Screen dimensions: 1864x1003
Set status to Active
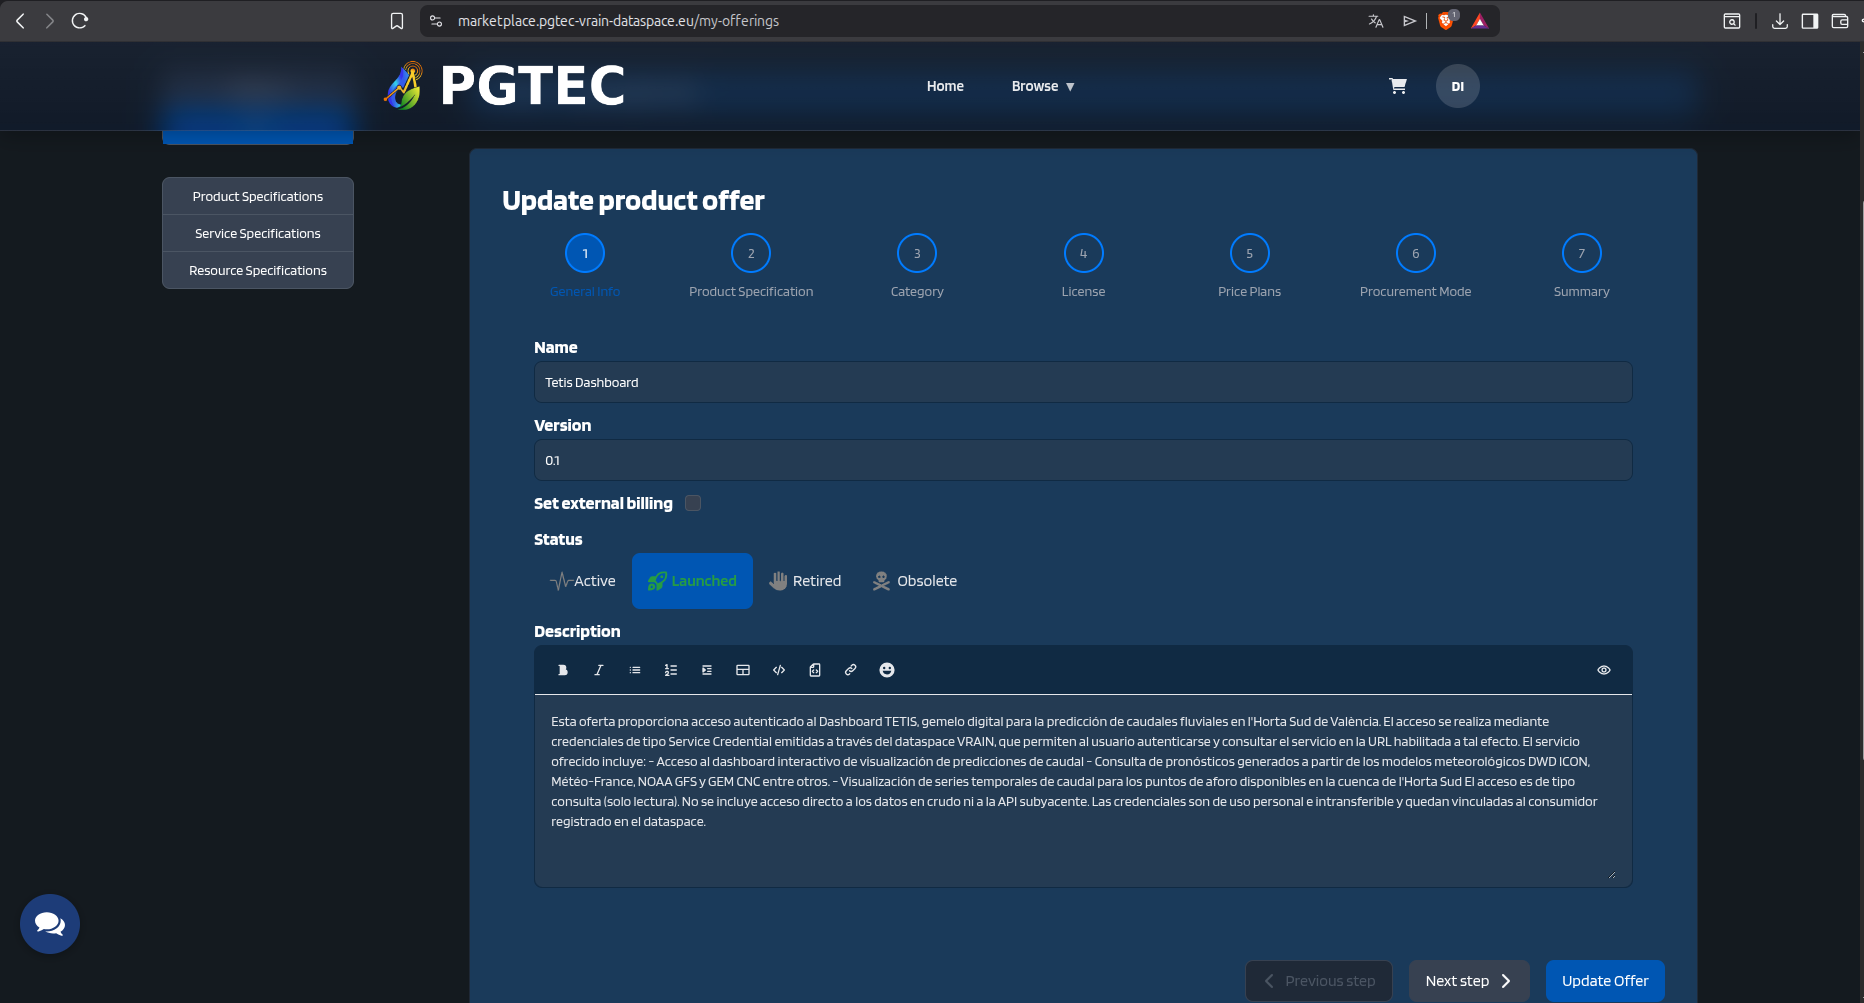click(x=583, y=581)
